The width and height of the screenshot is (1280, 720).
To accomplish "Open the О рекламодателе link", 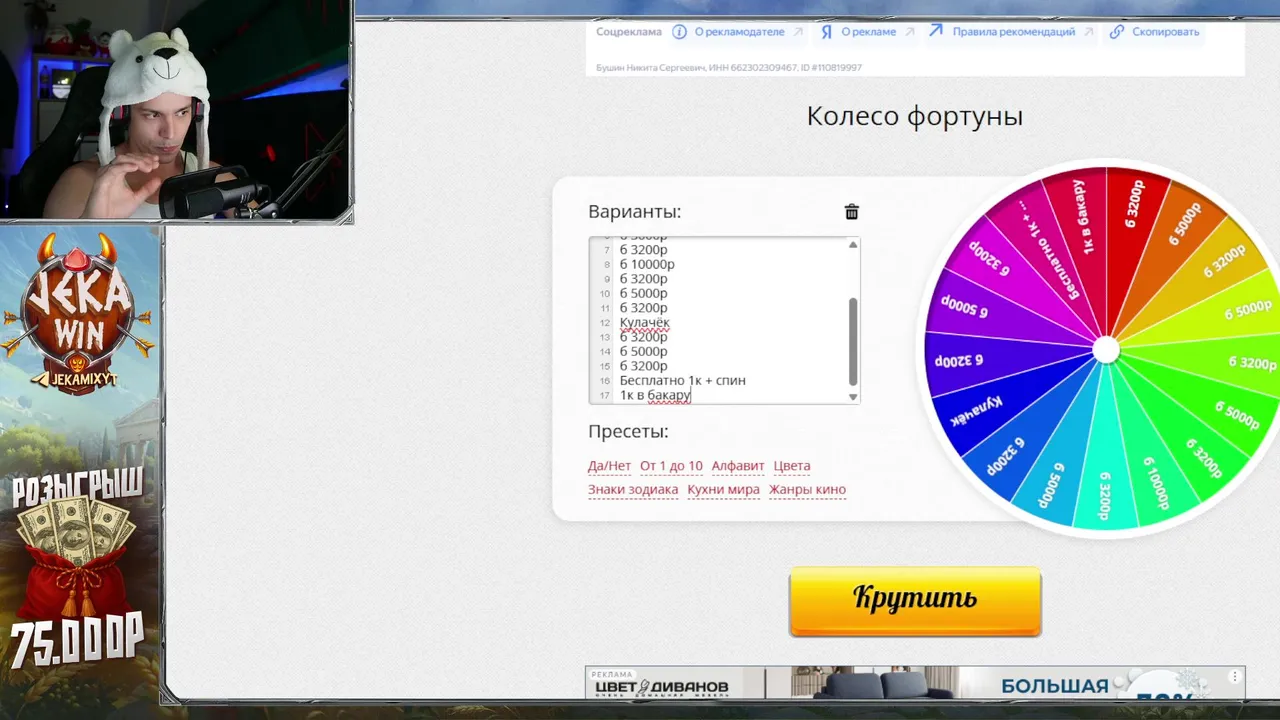I will coord(739,32).
